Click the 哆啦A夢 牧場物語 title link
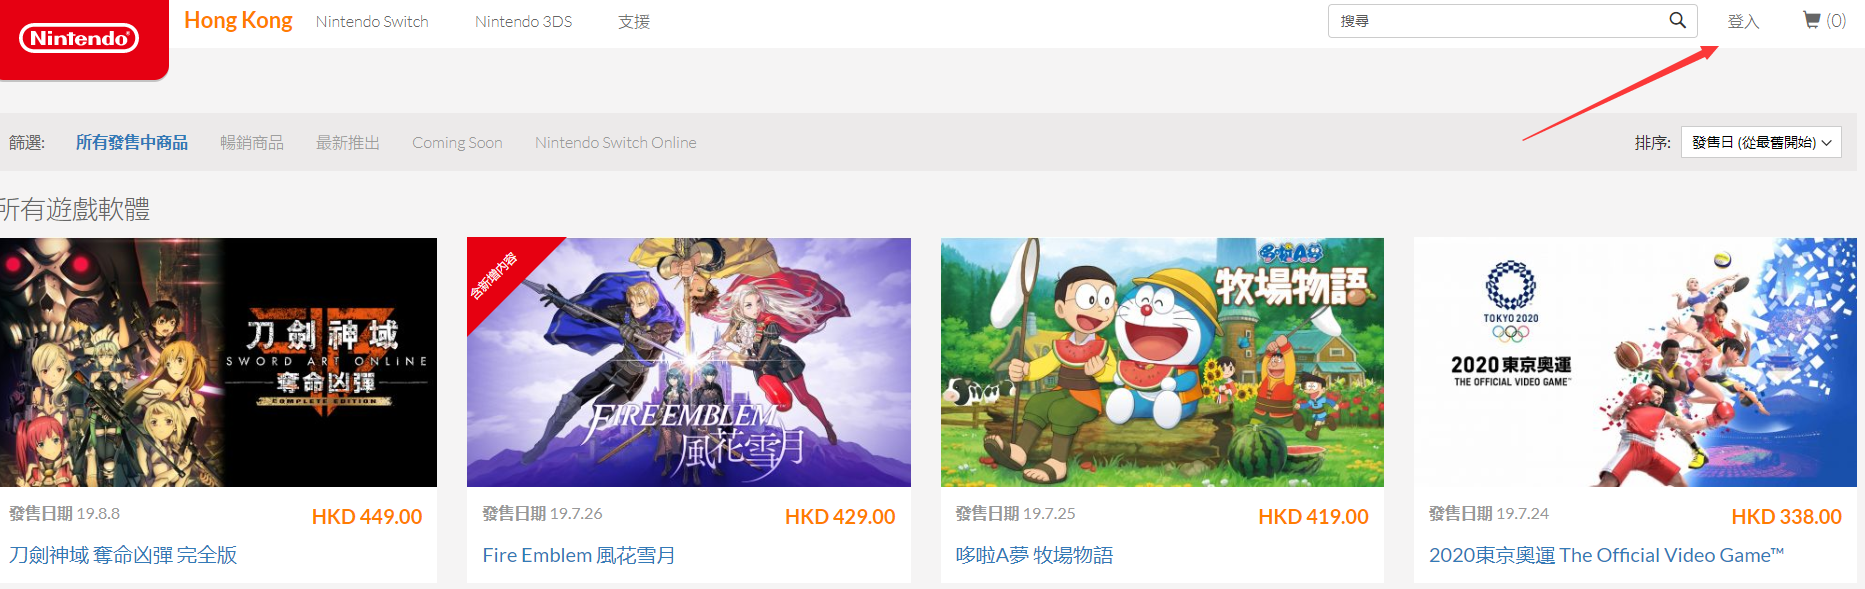The image size is (1865, 589). pos(1034,555)
